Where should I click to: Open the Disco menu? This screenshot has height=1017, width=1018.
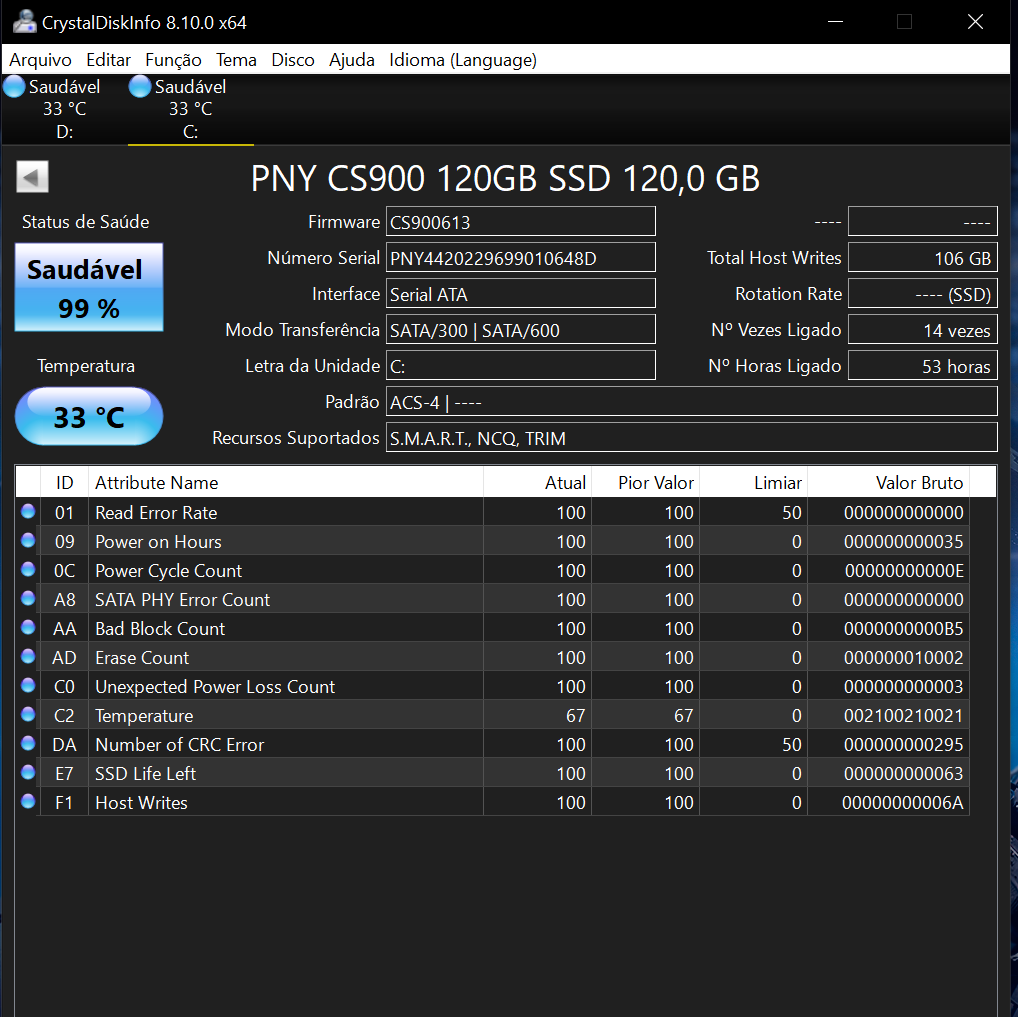click(293, 60)
